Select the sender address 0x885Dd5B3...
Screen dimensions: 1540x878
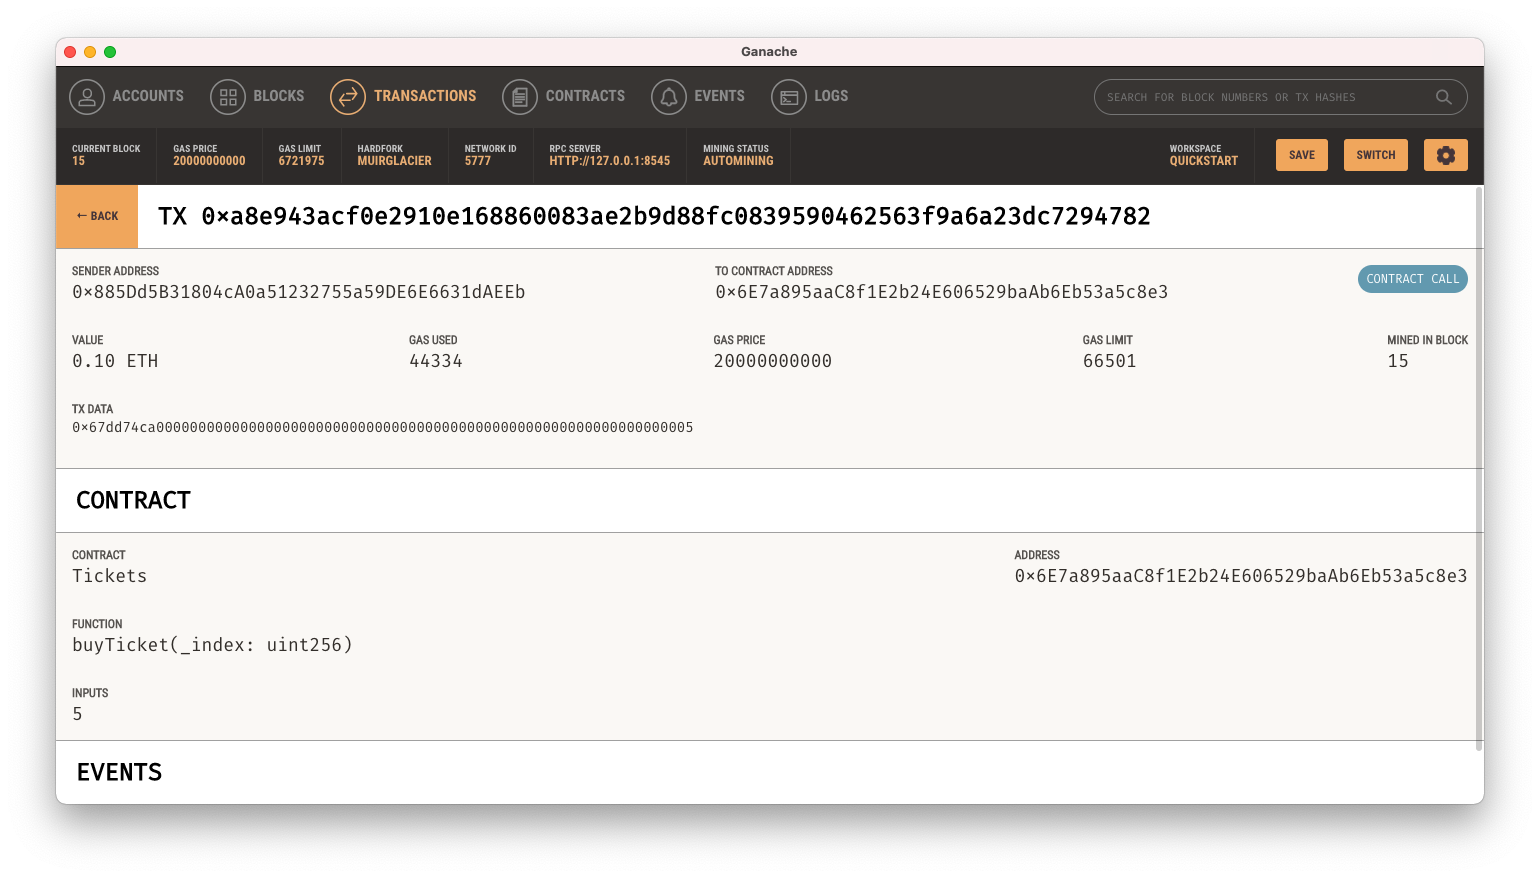[x=298, y=292]
